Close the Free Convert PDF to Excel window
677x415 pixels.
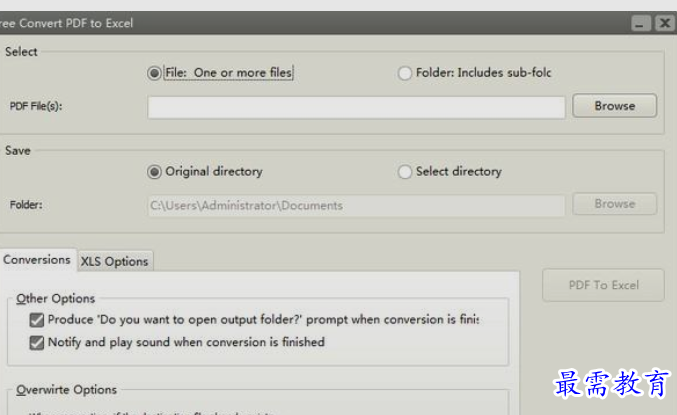tap(665, 23)
